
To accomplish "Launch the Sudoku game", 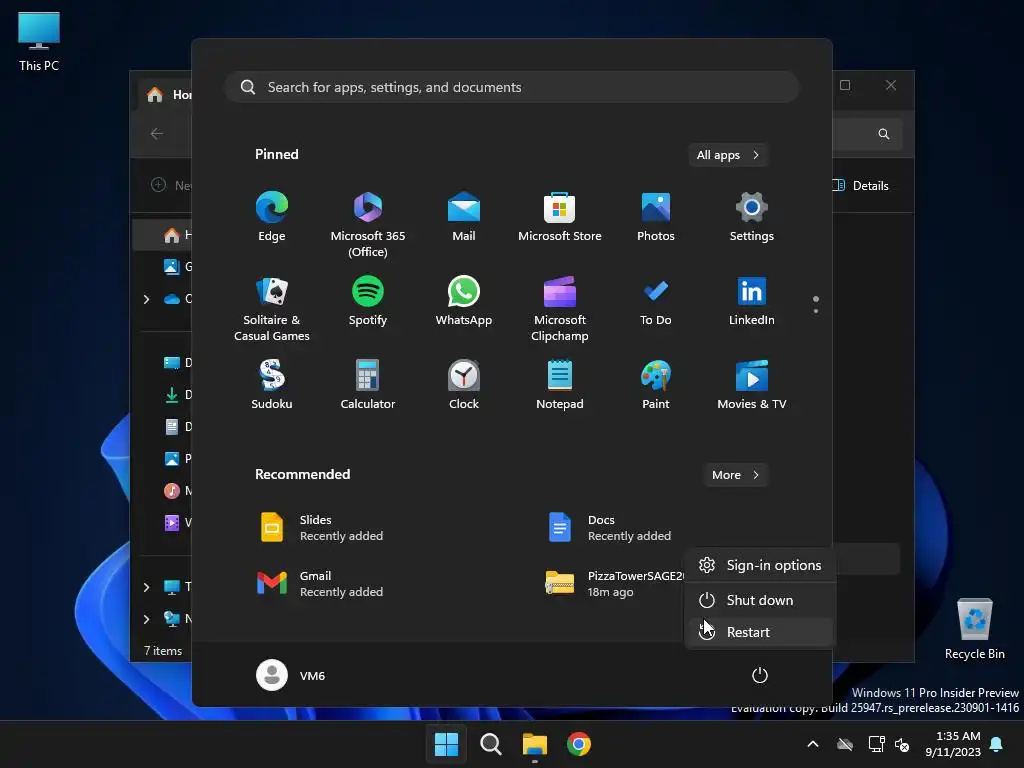I will point(272,385).
